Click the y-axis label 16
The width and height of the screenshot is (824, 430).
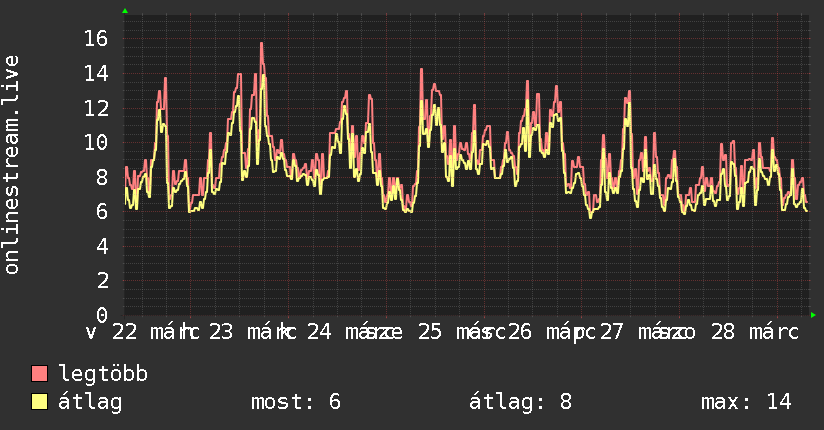tap(96, 38)
